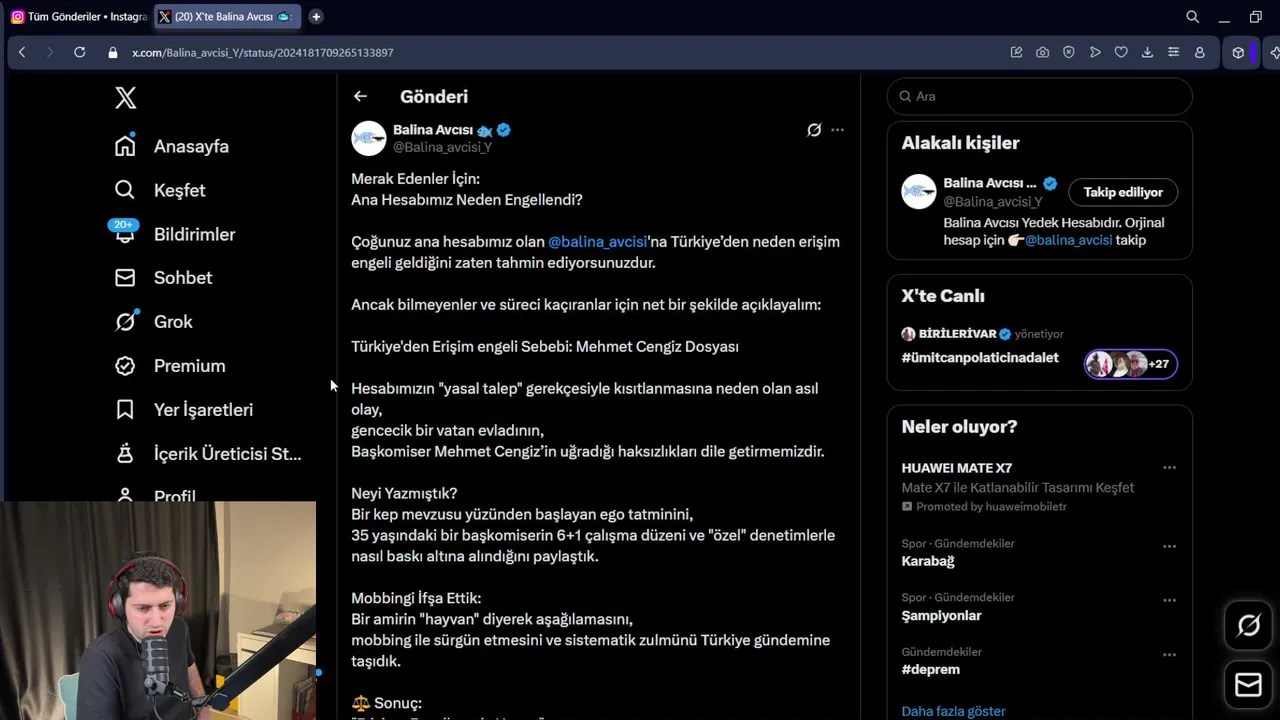Screen dimensions: 1280x720
Task: Click @balina_avcisi link in the profile bio
Action: 1068,240
